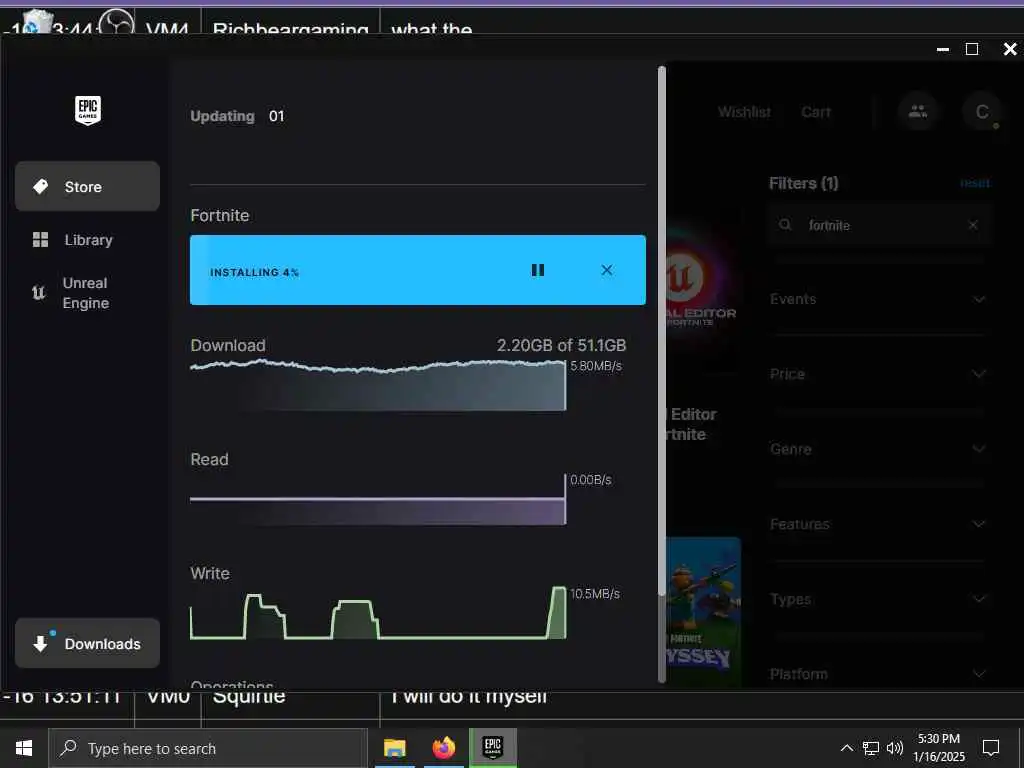
Task: Minimize the Epic Games Launcher window
Action: point(942,50)
